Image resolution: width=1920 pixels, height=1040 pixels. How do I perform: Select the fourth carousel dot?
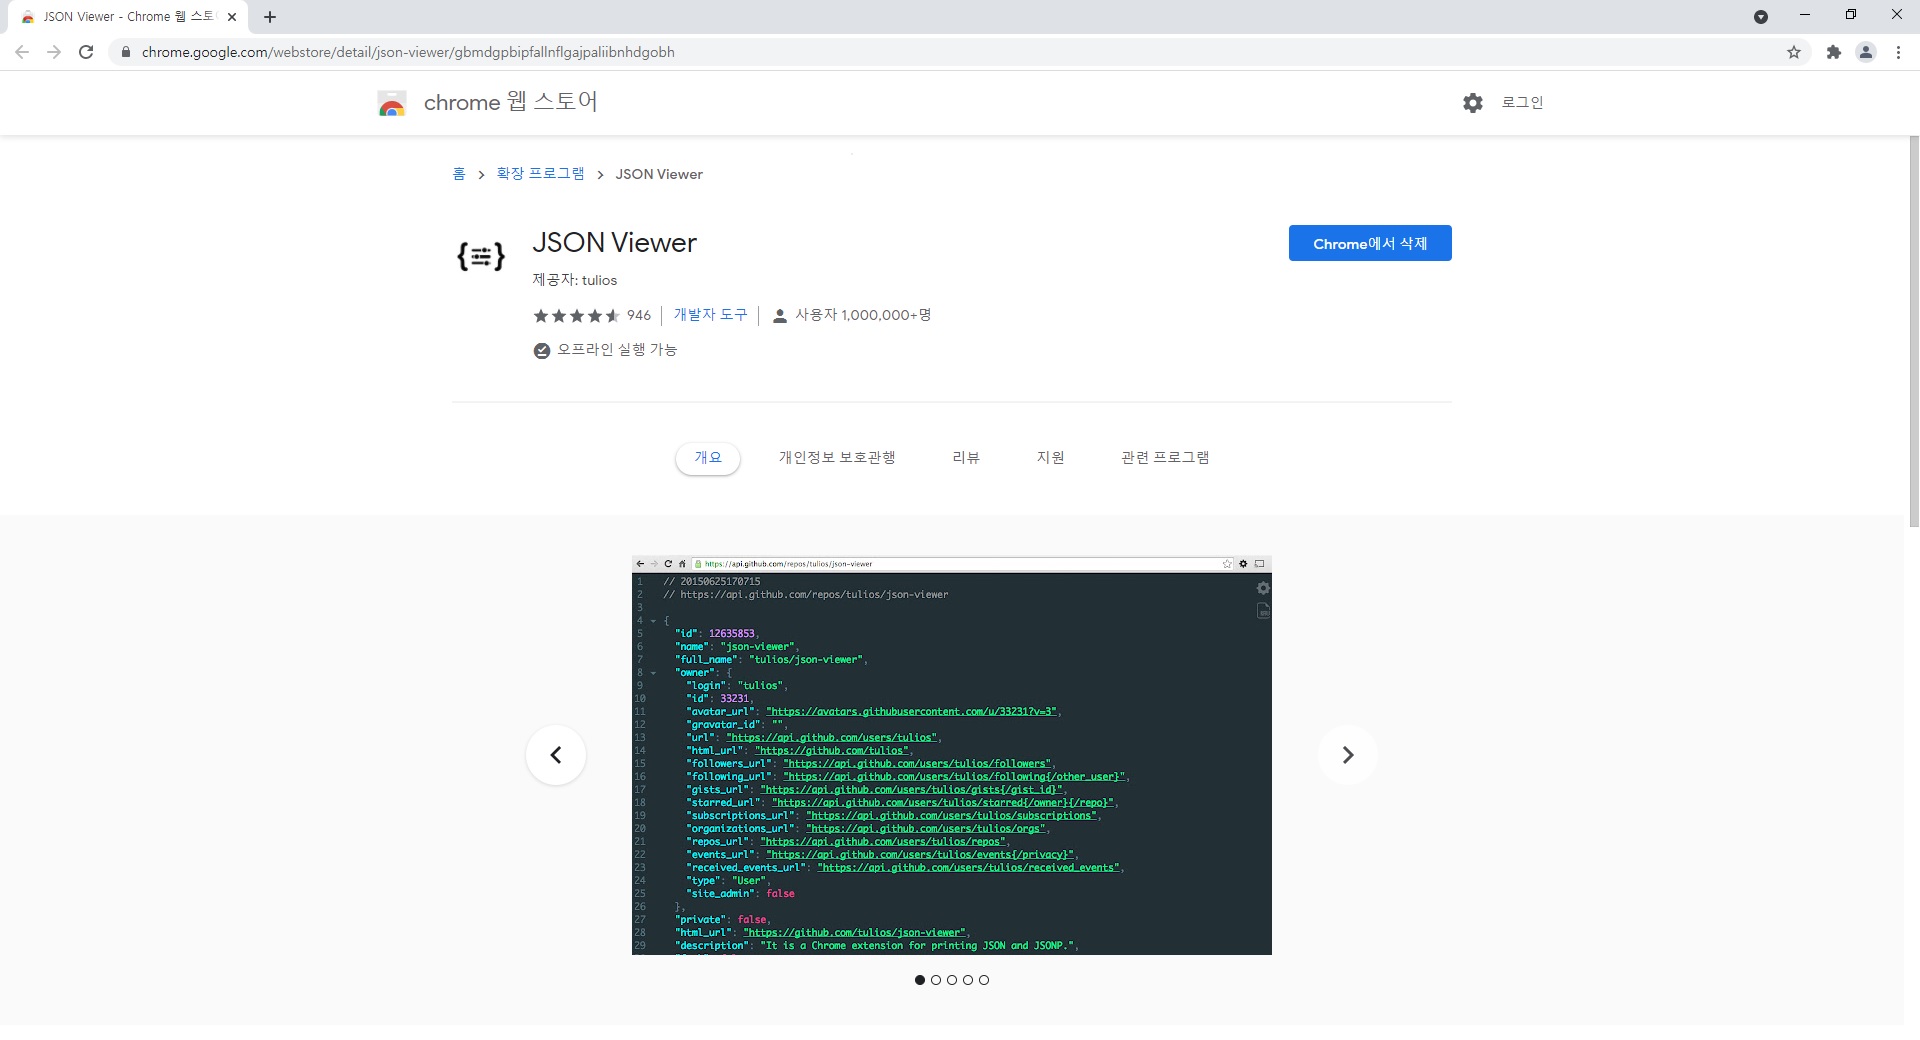(x=968, y=980)
